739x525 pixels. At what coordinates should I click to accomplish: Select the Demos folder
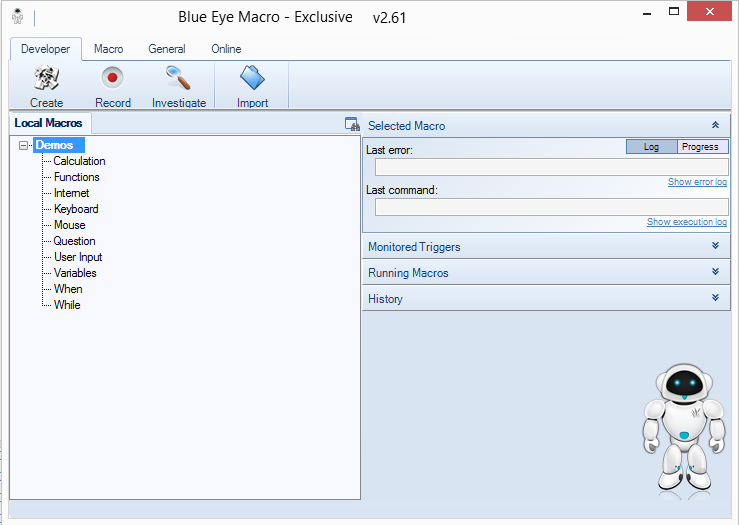pyautogui.click(x=58, y=145)
